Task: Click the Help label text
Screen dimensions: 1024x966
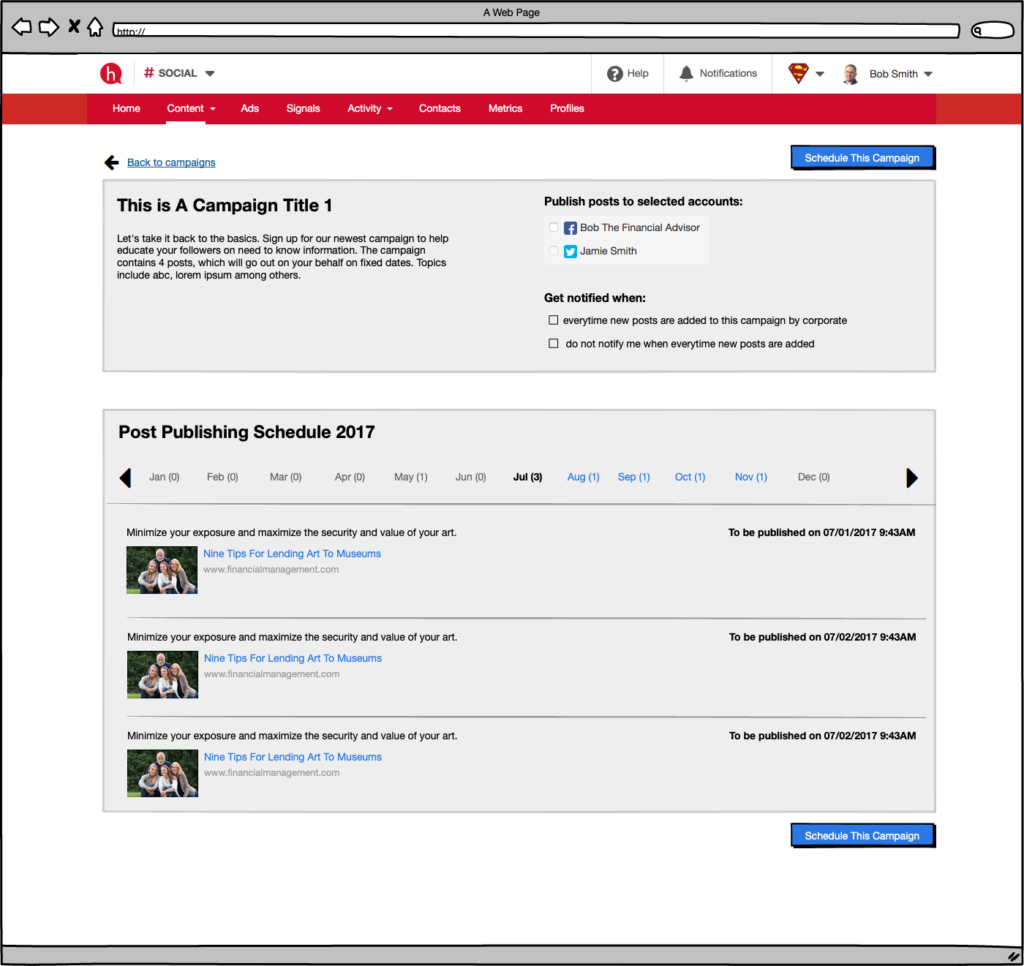Action: coord(638,74)
